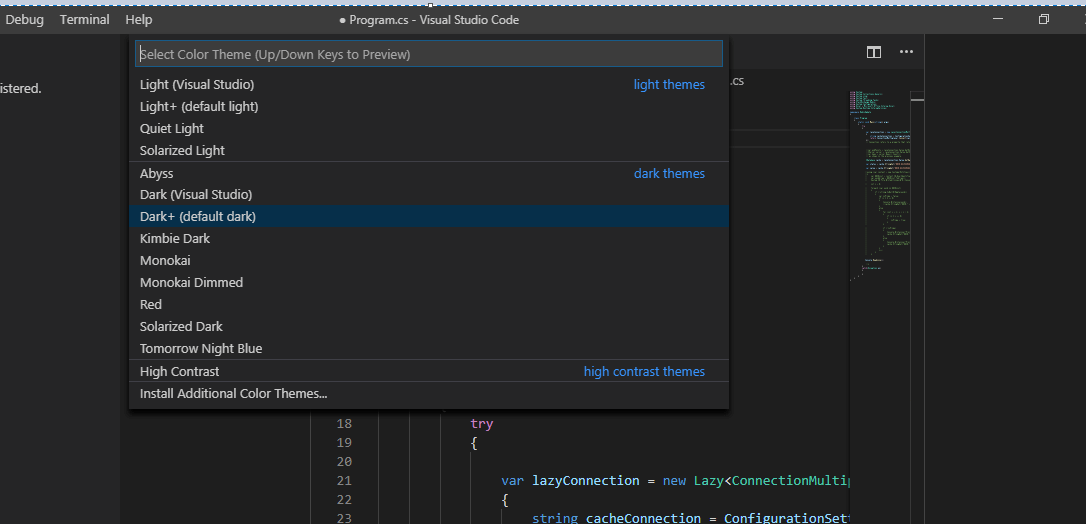Enable the High Contrast theme
Image resolution: width=1086 pixels, height=524 pixels.
tap(180, 372)
